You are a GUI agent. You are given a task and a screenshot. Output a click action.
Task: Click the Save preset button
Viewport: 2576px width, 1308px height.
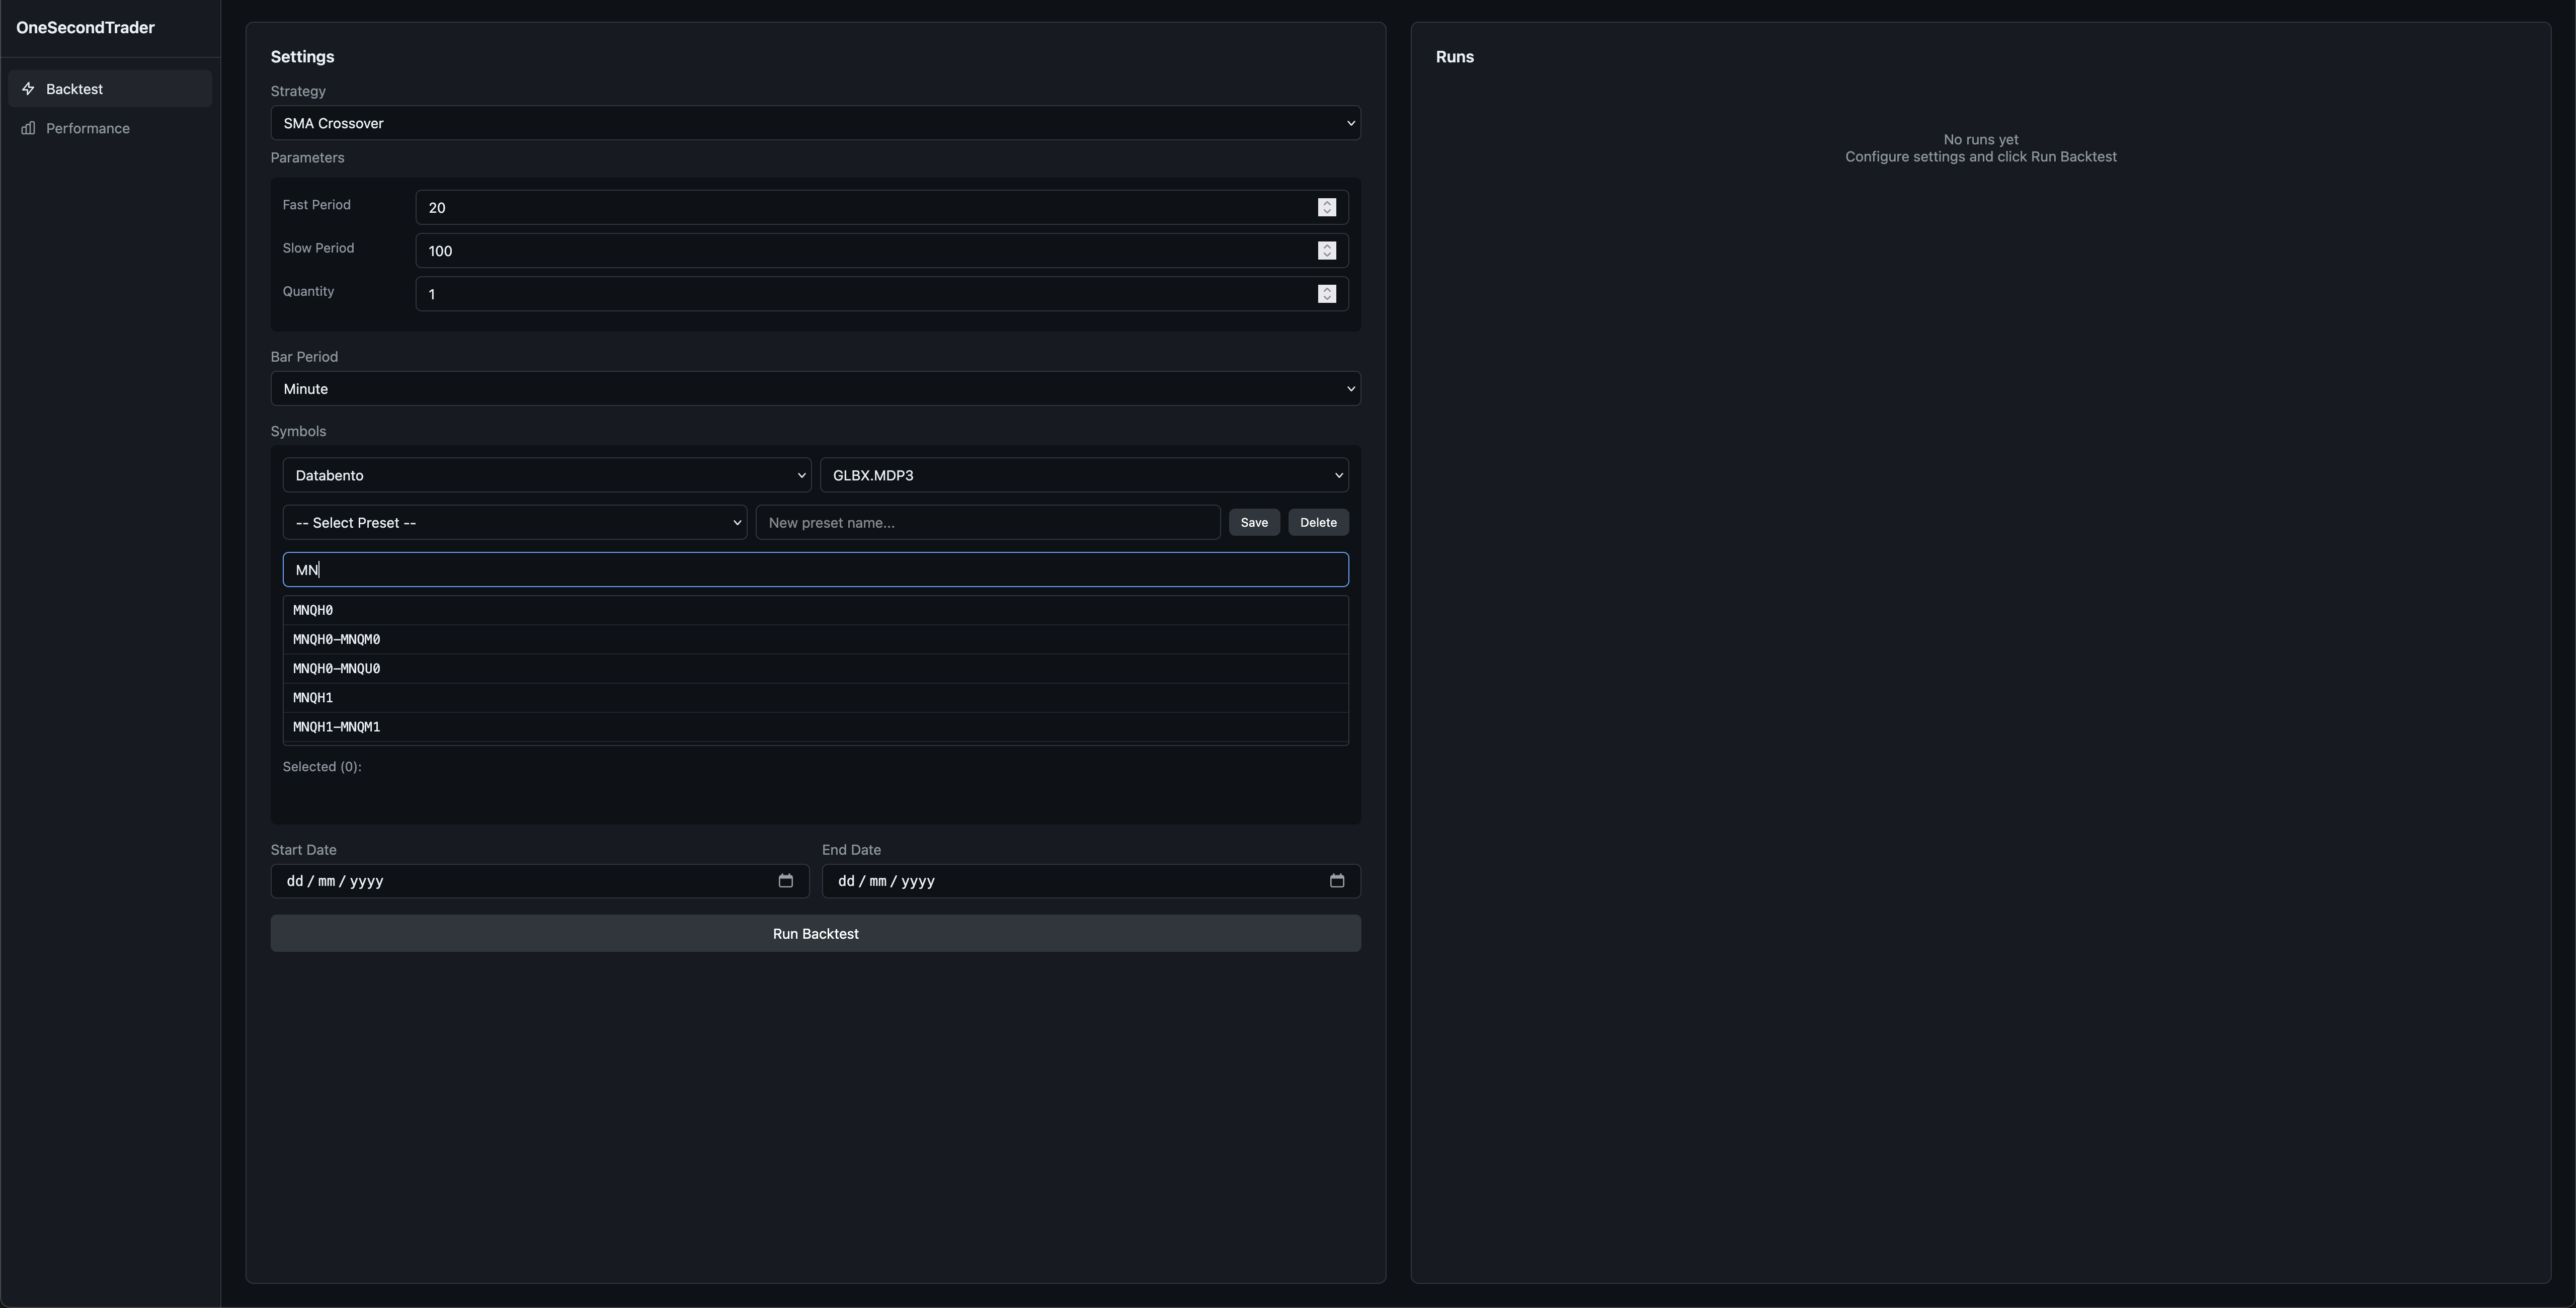[1253, 523]
